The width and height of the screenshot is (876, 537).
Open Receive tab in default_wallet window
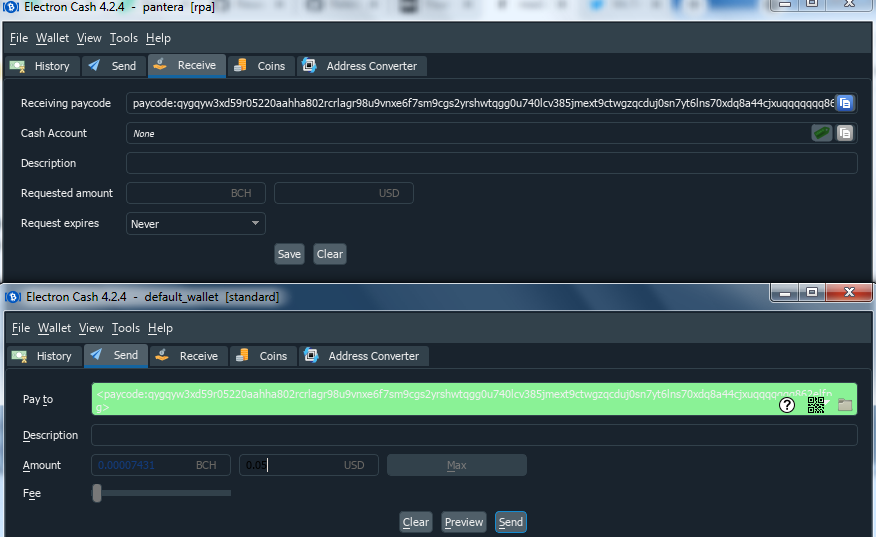point(189,356)
